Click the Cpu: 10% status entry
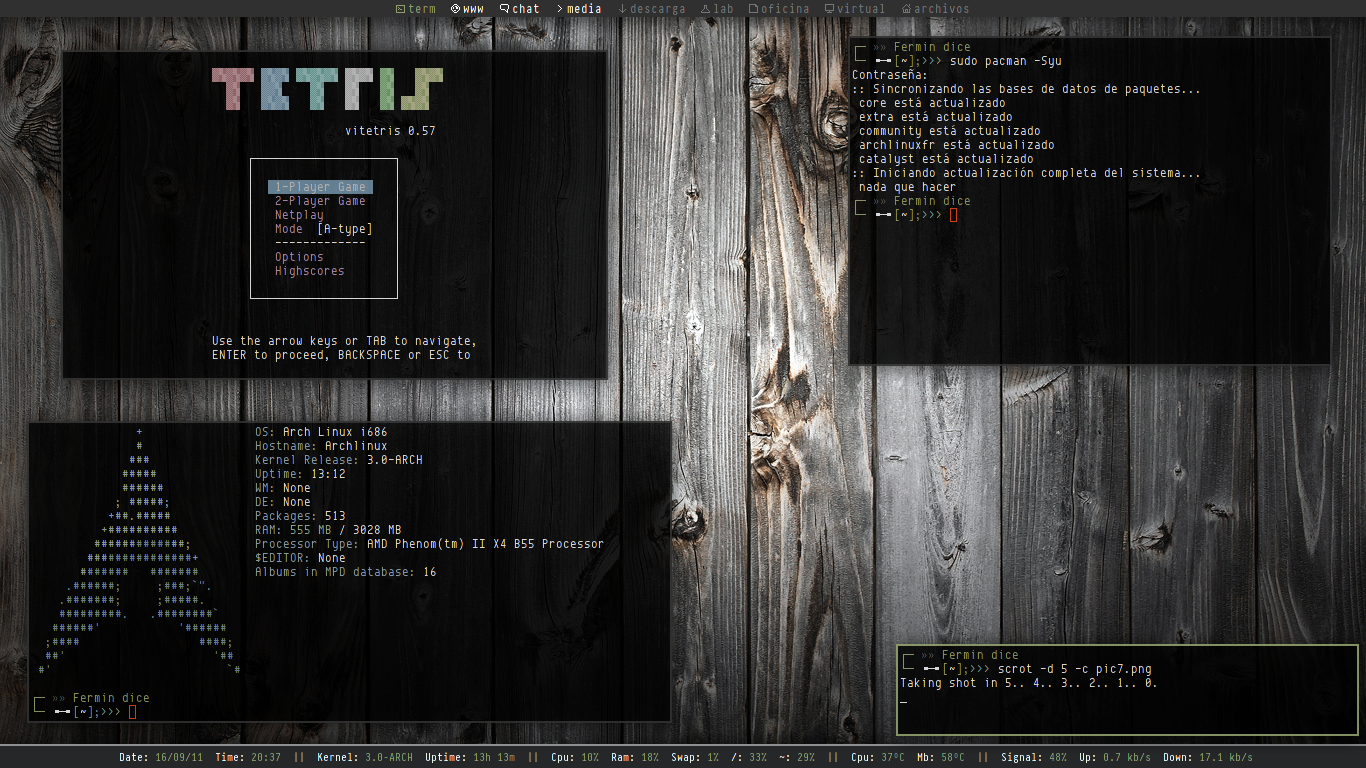Screen dimensions: 1366x768 click(575, 757)
